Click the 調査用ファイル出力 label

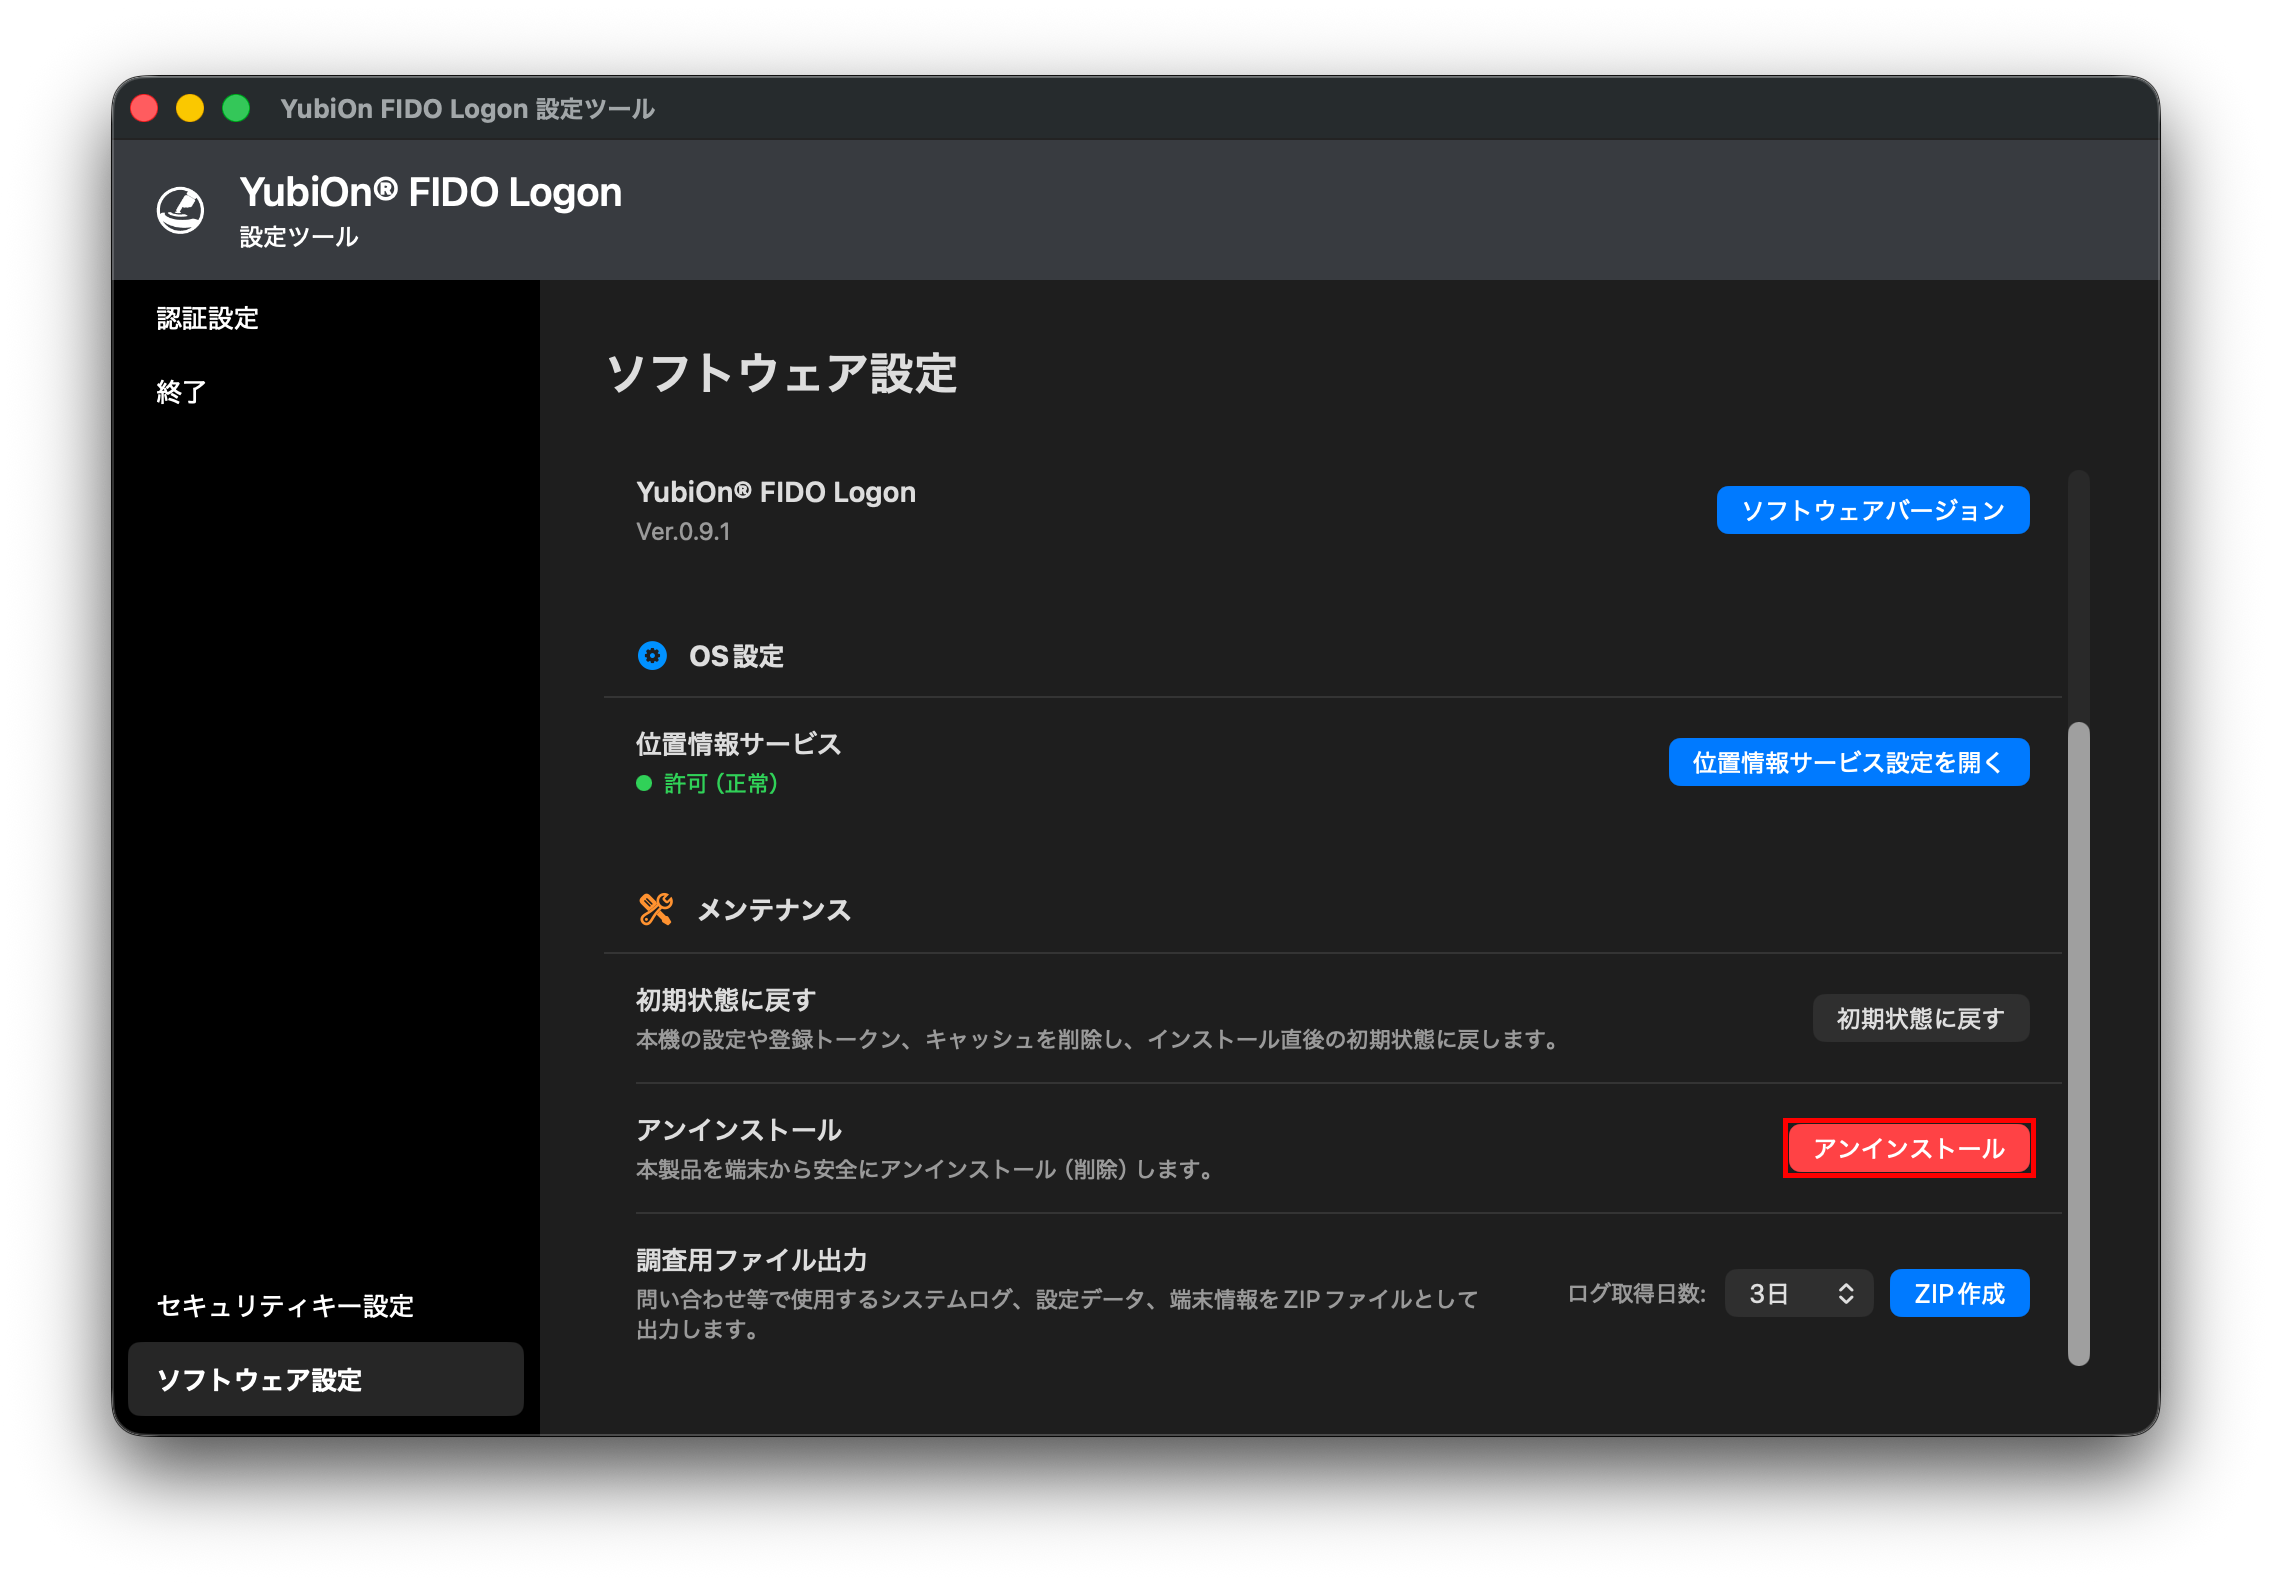point(752,1260)
